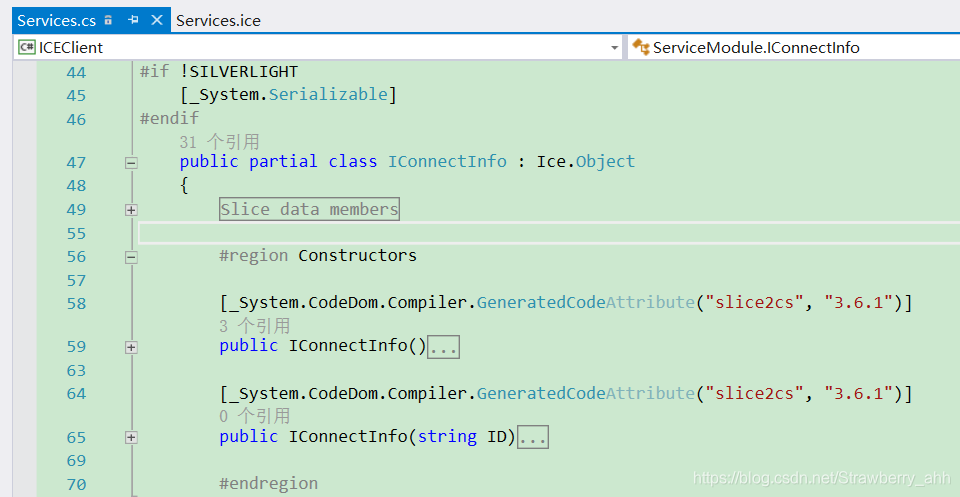Expand Slice data members region at line 49
Screen dimensions: 960x497
[x=131, y=210]
